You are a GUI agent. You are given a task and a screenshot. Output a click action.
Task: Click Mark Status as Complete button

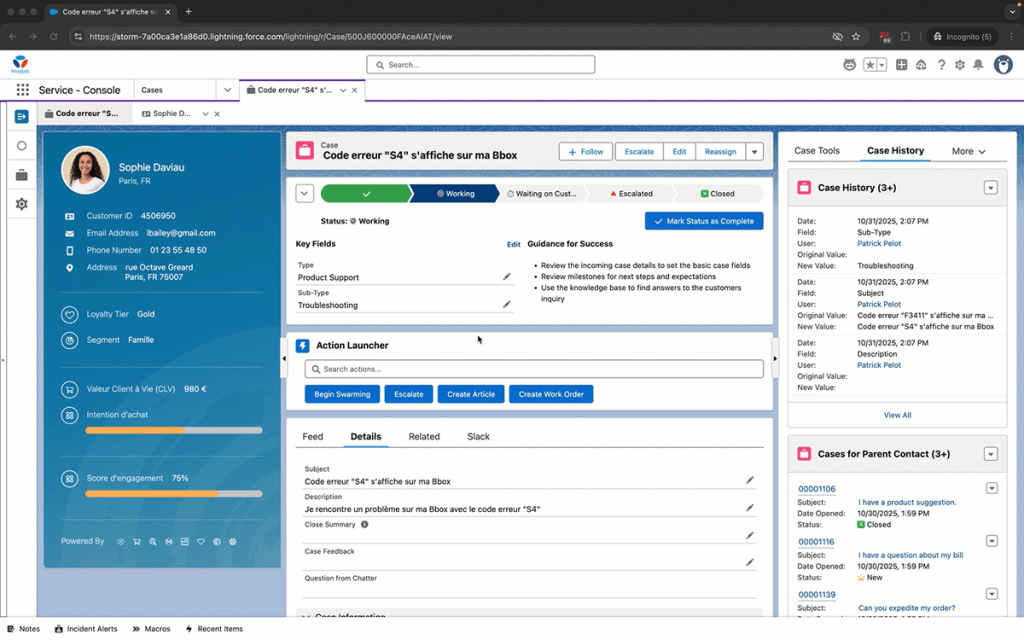(704, 221)
